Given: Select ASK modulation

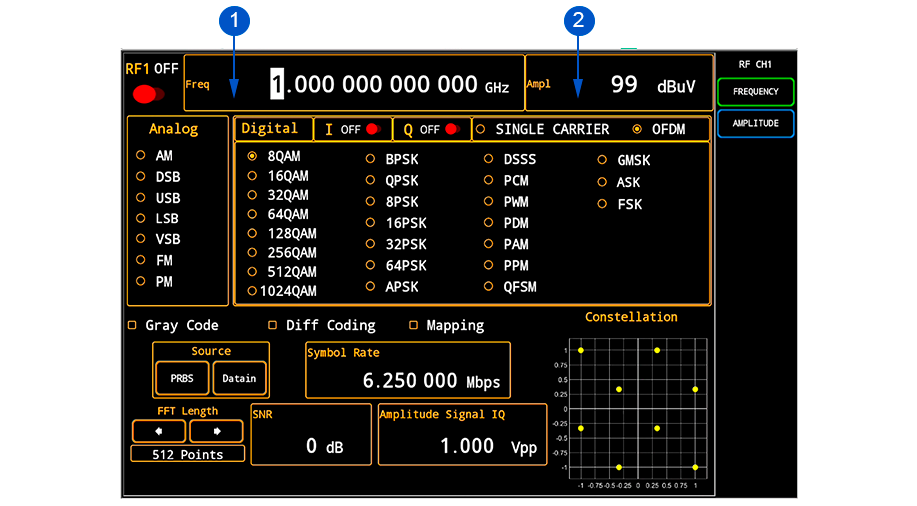Looking at the screenshot, I should coord(602,182).
